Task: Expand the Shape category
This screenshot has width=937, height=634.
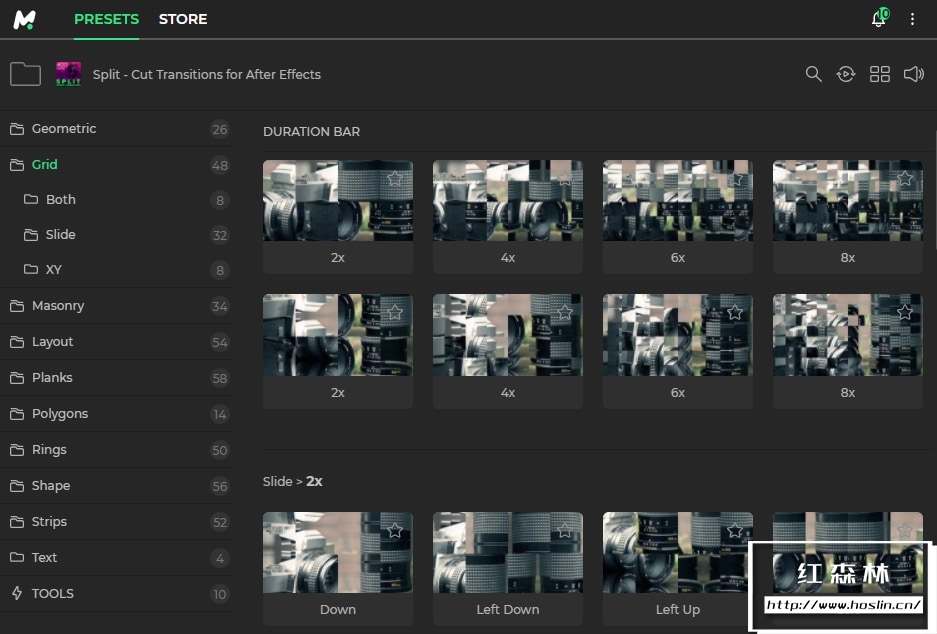Action: tap(117, 486)
